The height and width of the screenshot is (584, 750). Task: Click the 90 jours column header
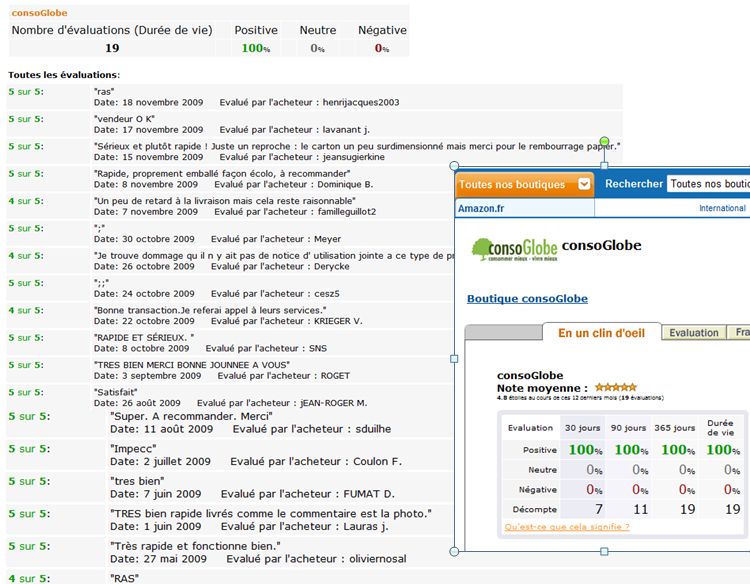628,428
